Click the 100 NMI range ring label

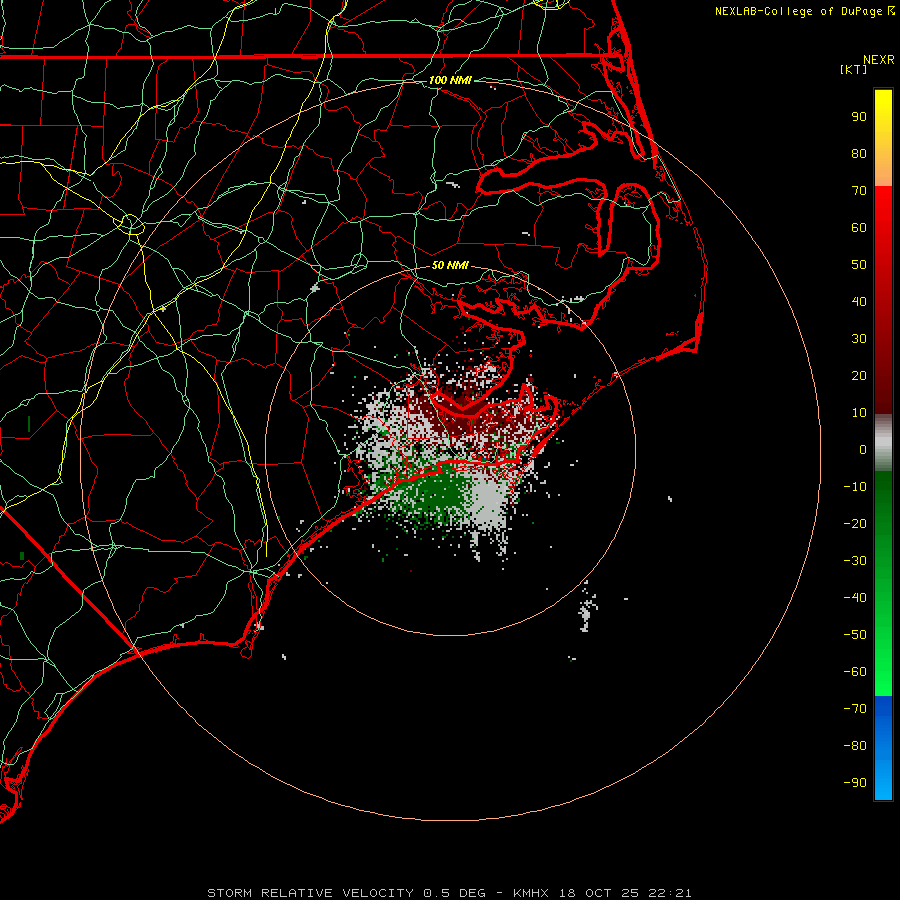coord(450,80)
